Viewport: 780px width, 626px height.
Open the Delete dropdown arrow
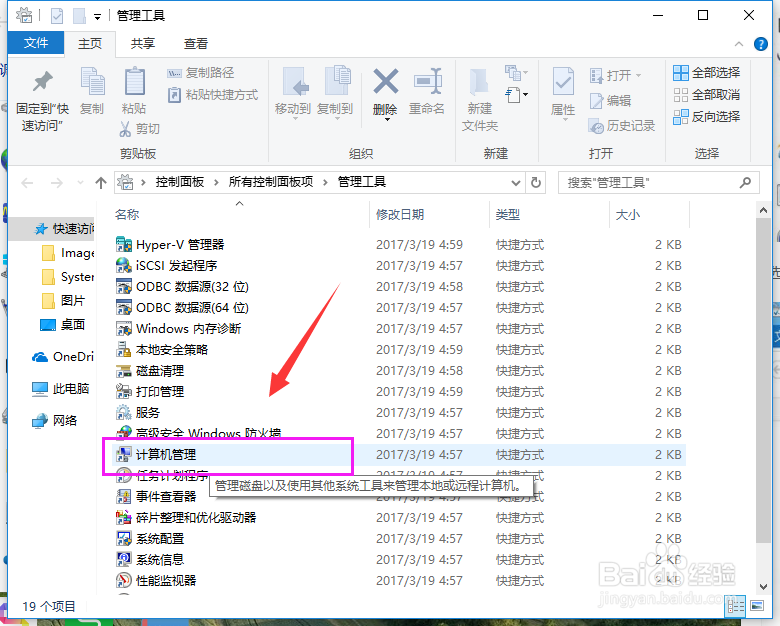(x=386, y=120)
